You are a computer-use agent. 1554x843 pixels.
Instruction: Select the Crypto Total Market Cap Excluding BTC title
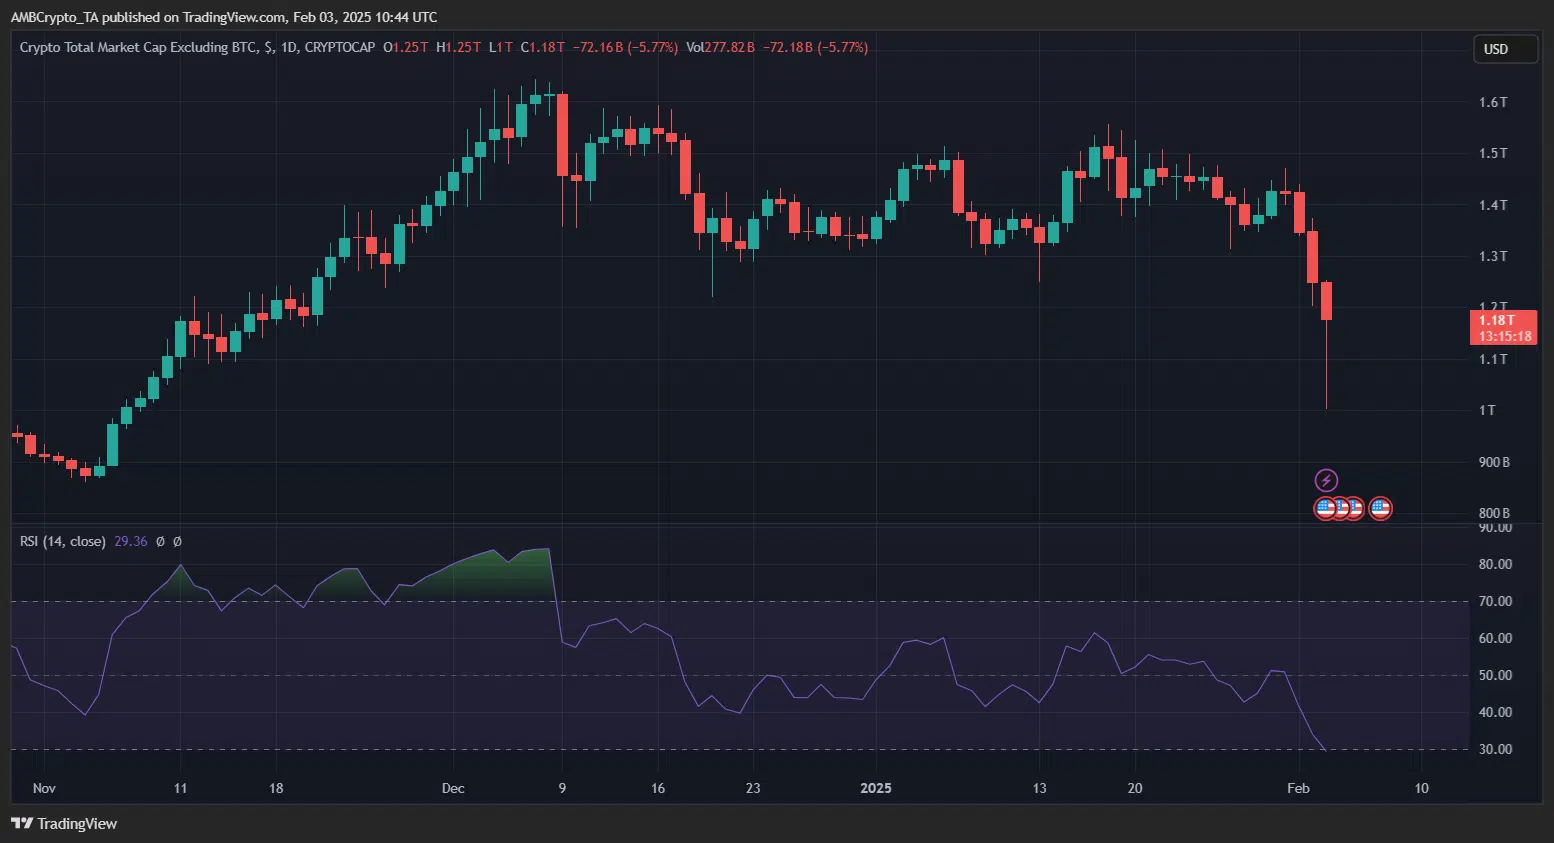[x=140, y=47]
